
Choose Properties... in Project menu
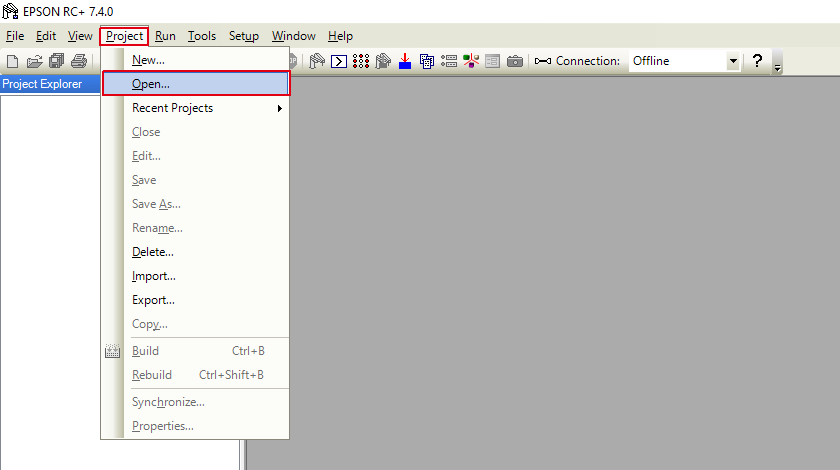point(196,426)
